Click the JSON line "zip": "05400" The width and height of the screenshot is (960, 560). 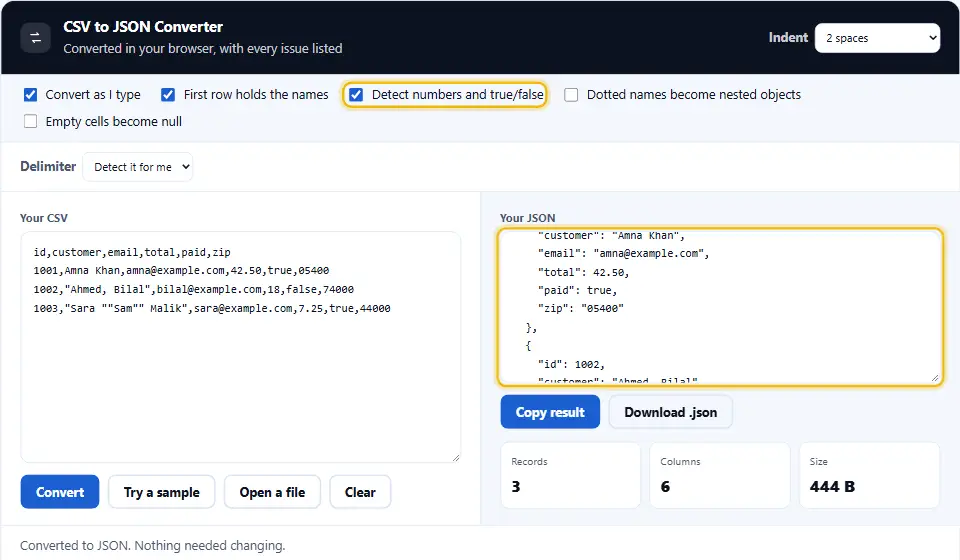click(580, 308)
